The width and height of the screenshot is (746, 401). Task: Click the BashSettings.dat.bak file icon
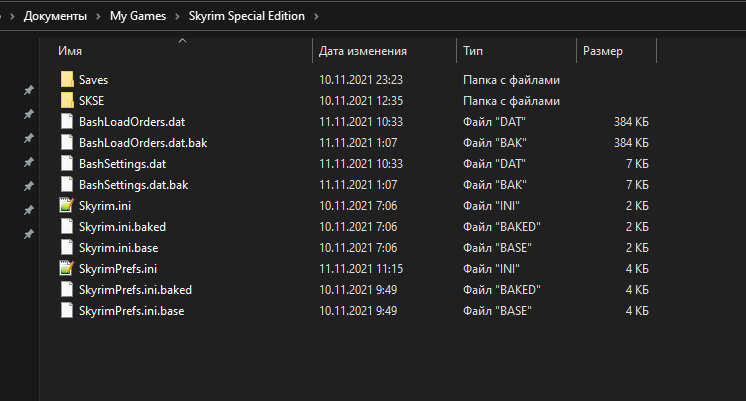67,184
